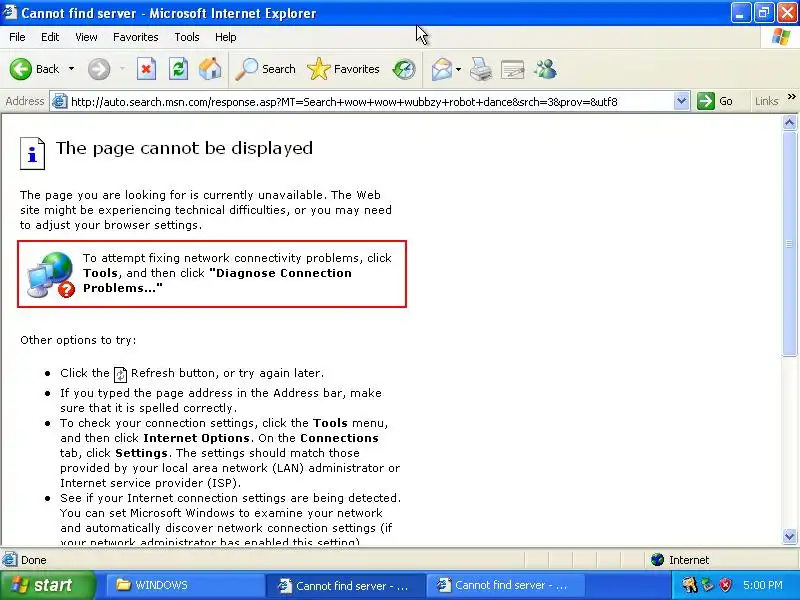
Task: Click the green Go button
Action: point(715,101)
